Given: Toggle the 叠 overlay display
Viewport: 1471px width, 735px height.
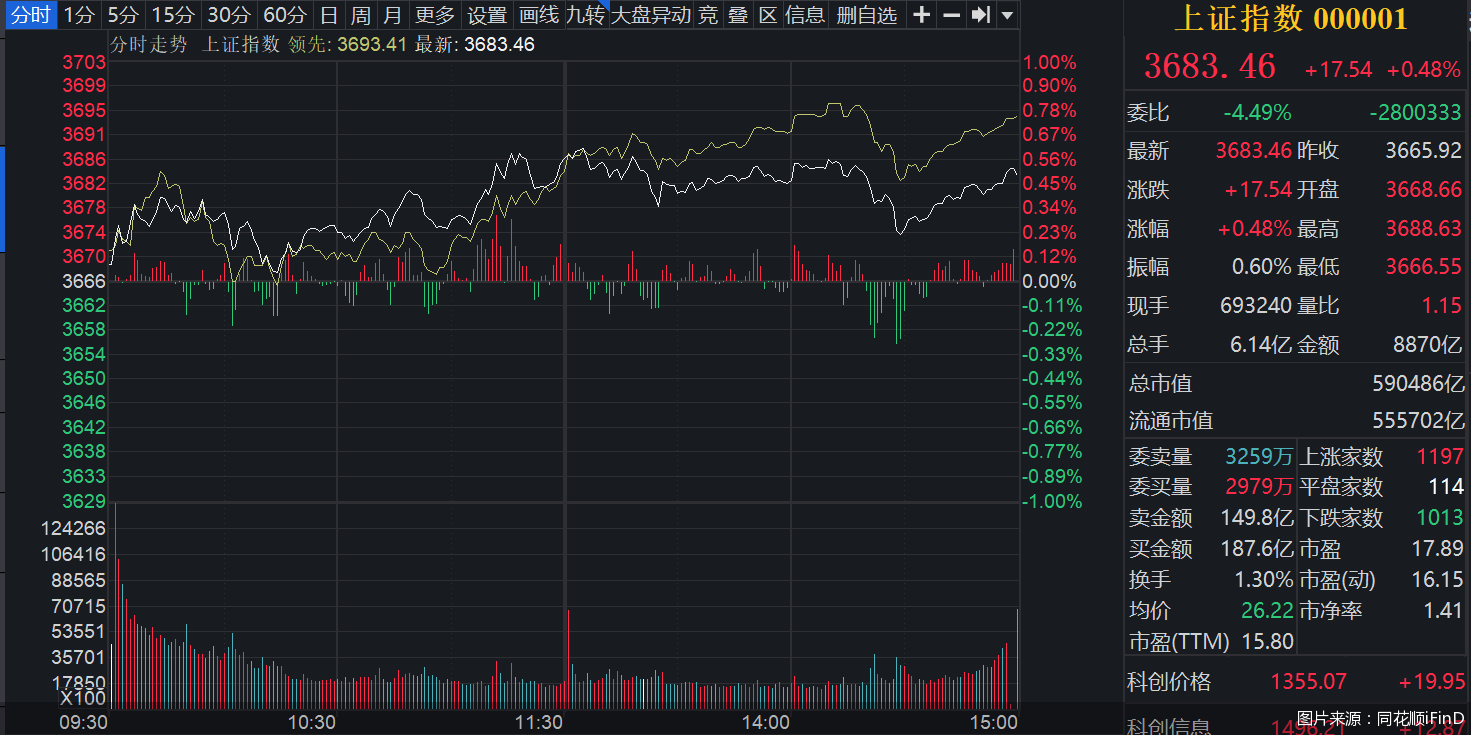Looking at the screenshot, I should click(x=737, y=15).
